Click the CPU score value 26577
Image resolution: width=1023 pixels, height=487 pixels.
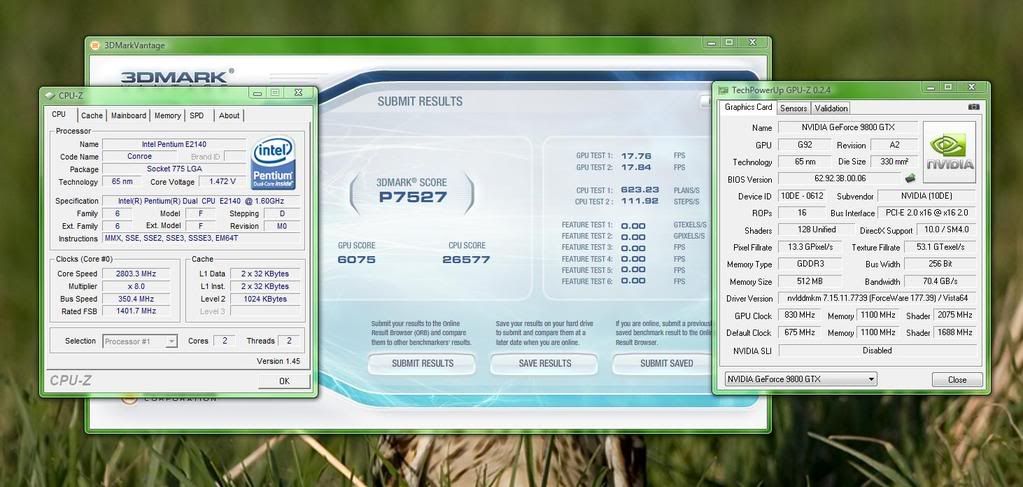[466, 259]
